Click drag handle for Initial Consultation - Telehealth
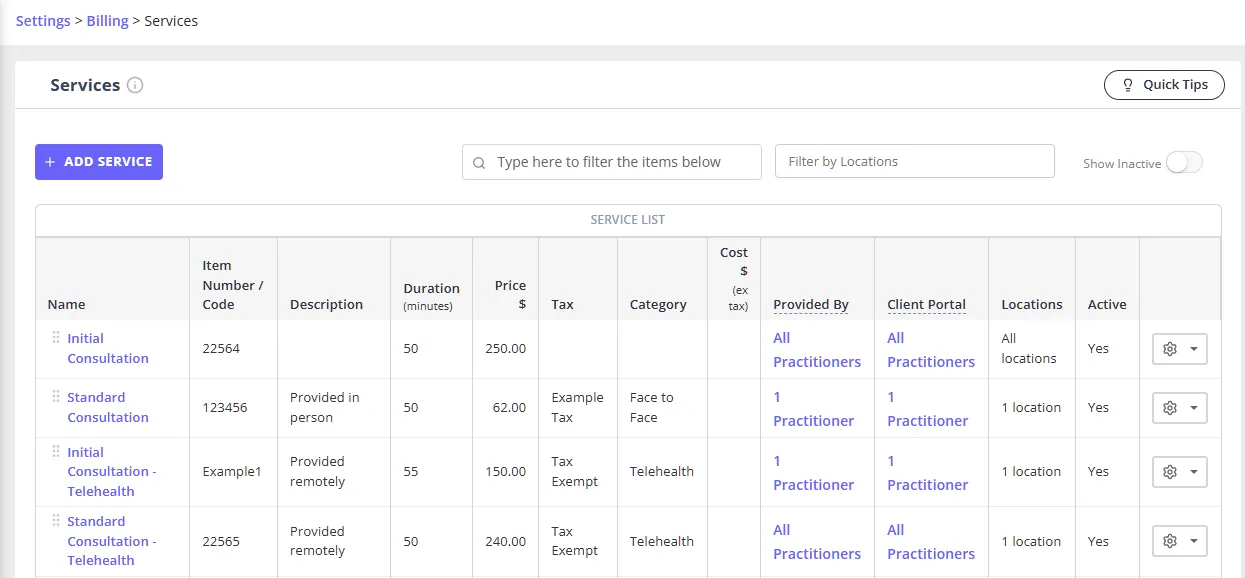Screen dimensions: 1245x578 click(x=56, y=452)
